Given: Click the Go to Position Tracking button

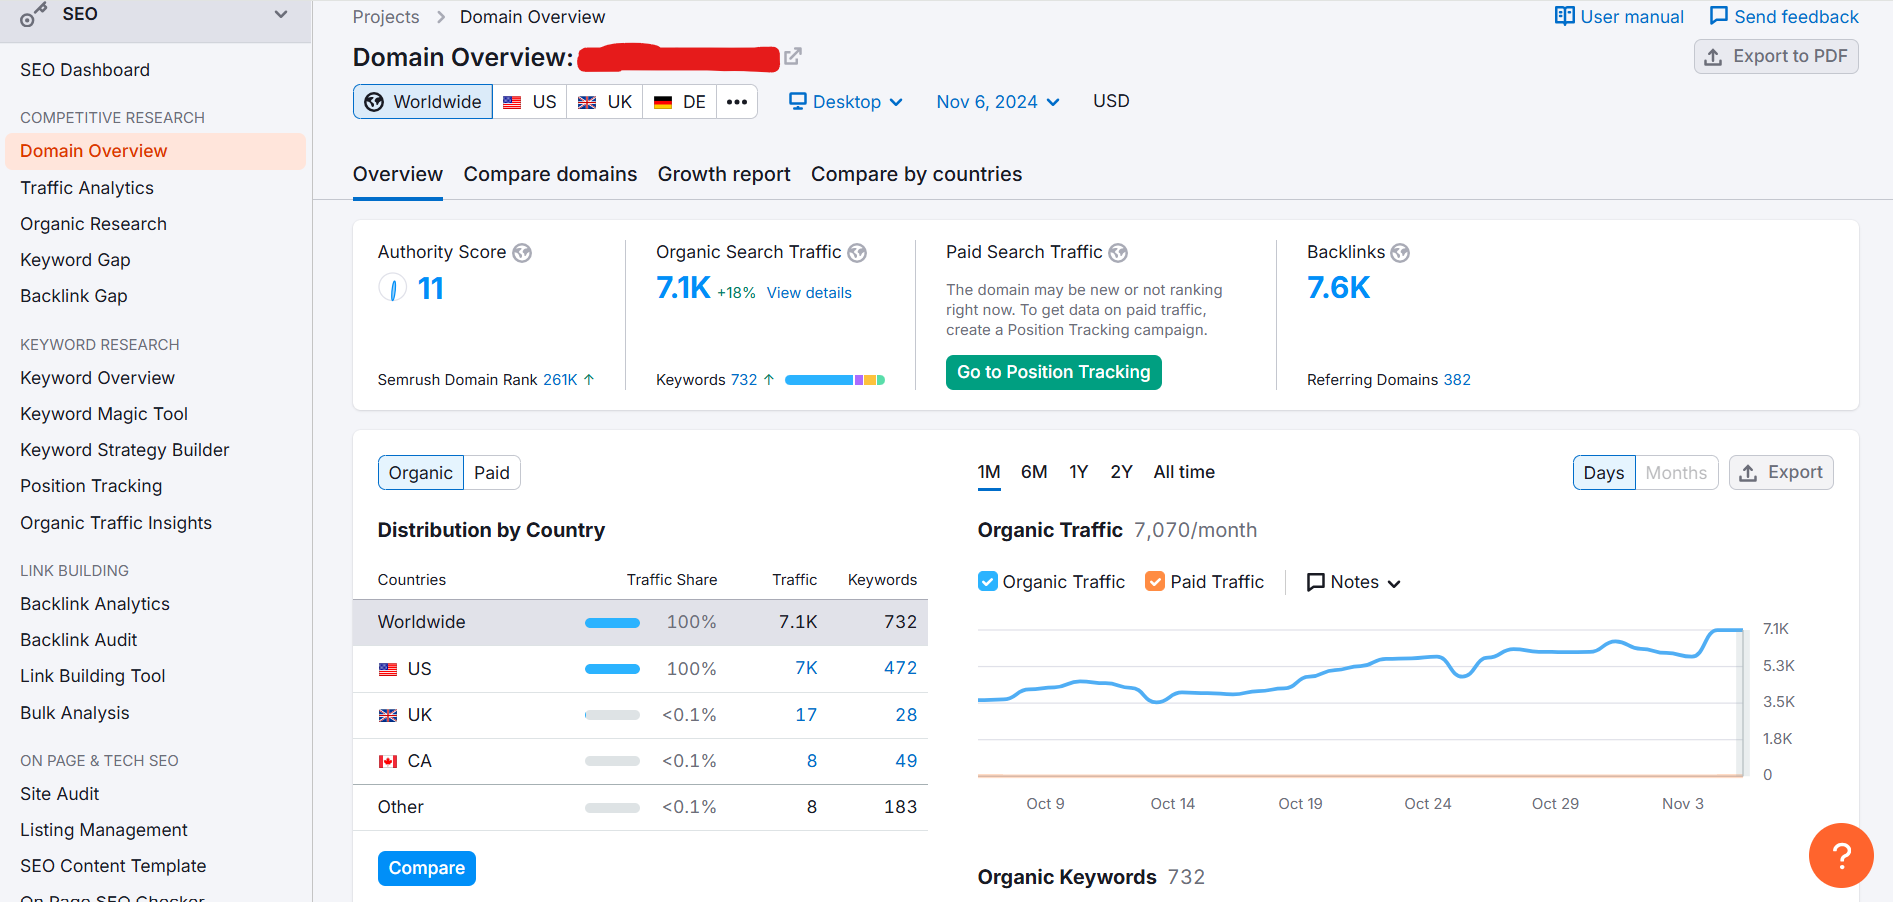Looking at the screenshot, I should pyautogui.click(x=1053, y=372).
